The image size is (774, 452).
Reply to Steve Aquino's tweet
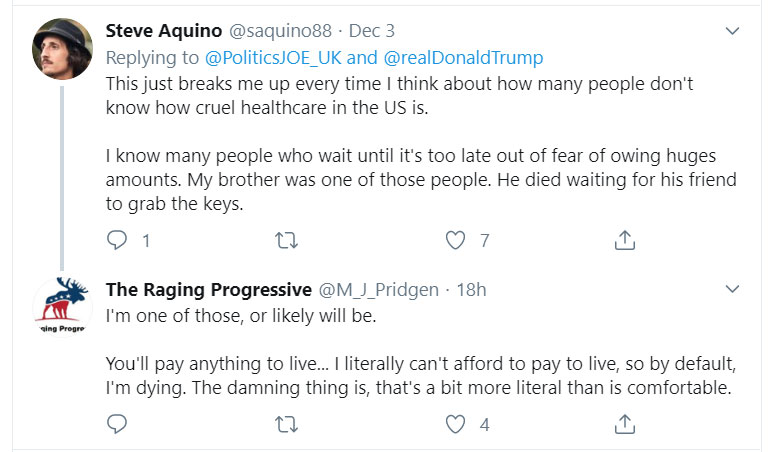click(117, 240)
